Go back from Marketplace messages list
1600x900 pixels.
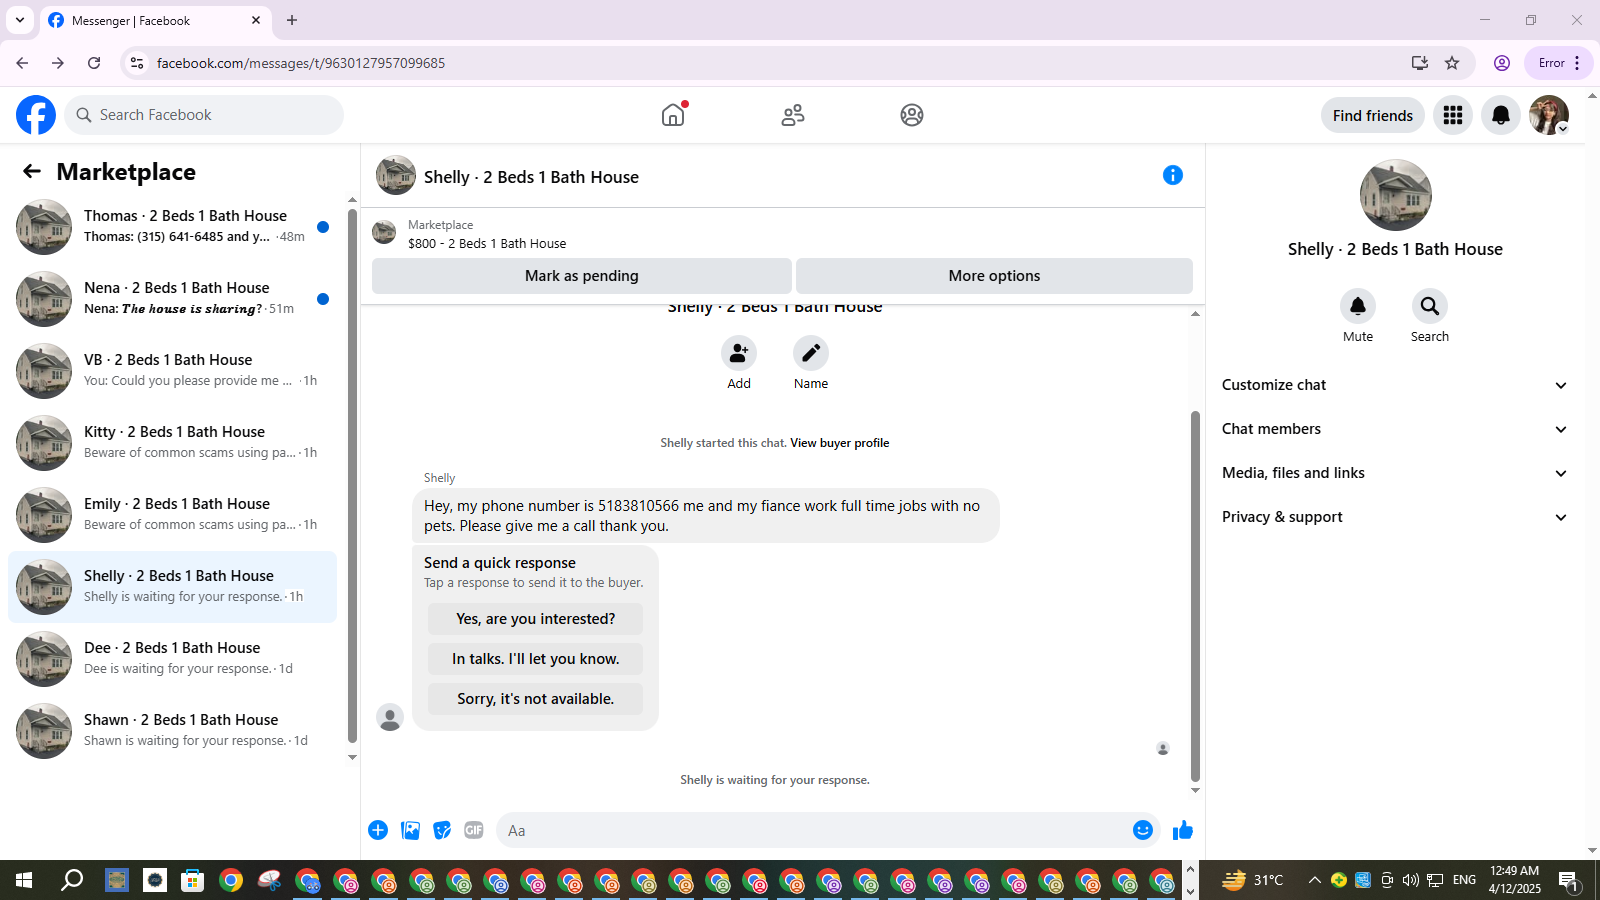(32, 171)
